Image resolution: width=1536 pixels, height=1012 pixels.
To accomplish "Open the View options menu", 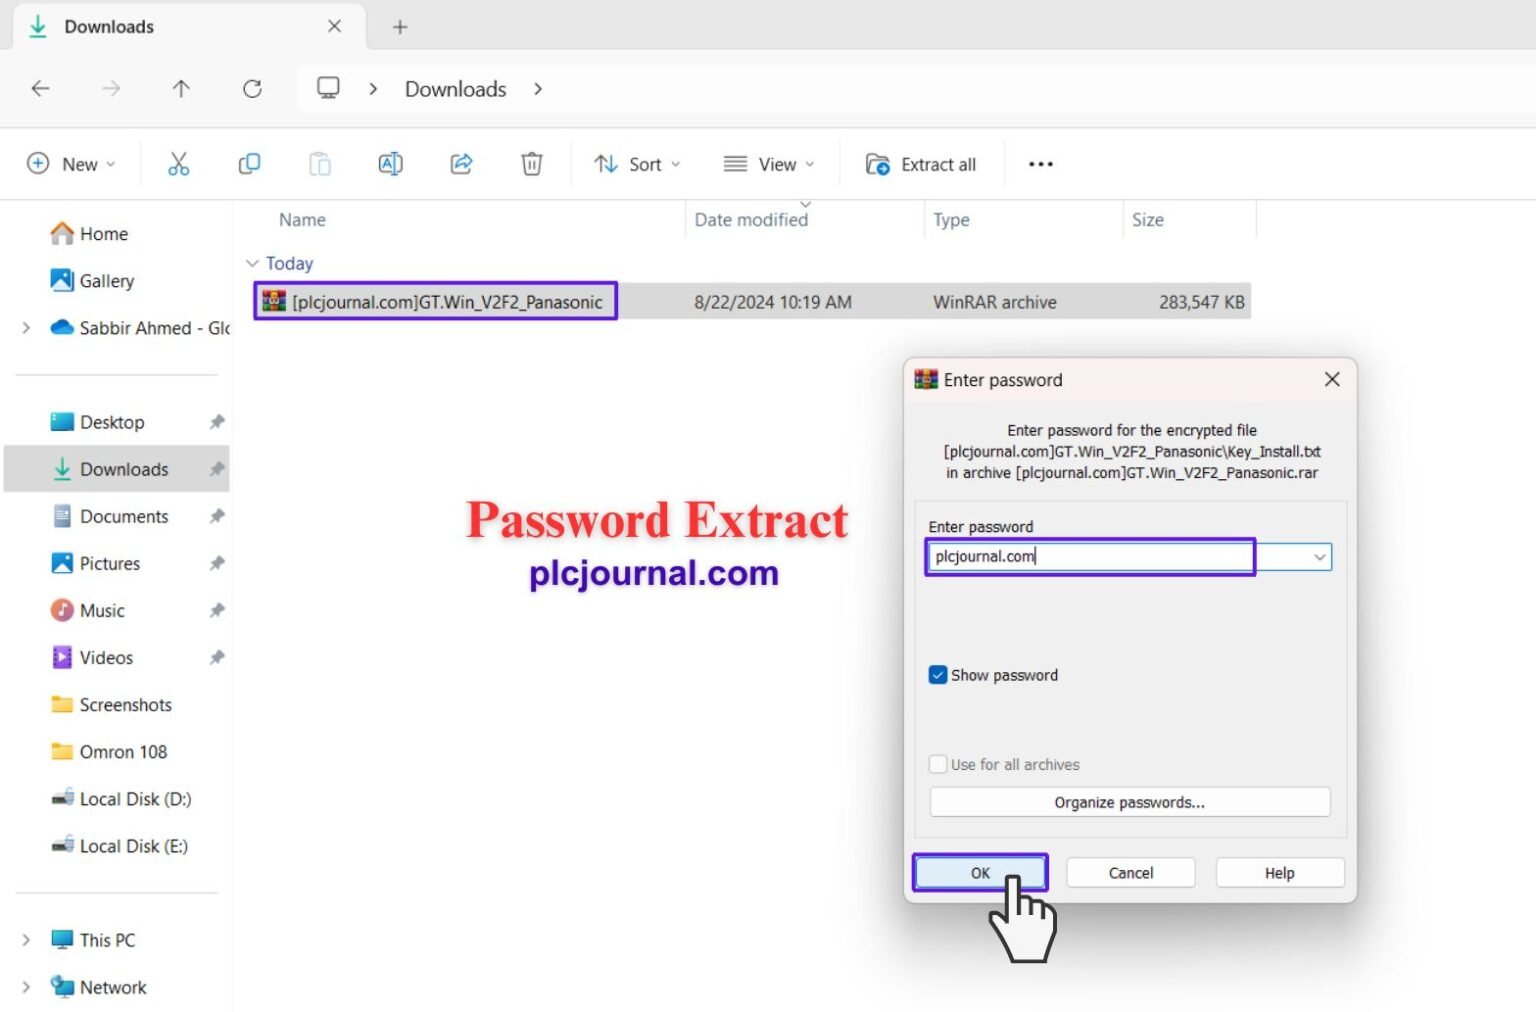I will [x=769, y=164].
